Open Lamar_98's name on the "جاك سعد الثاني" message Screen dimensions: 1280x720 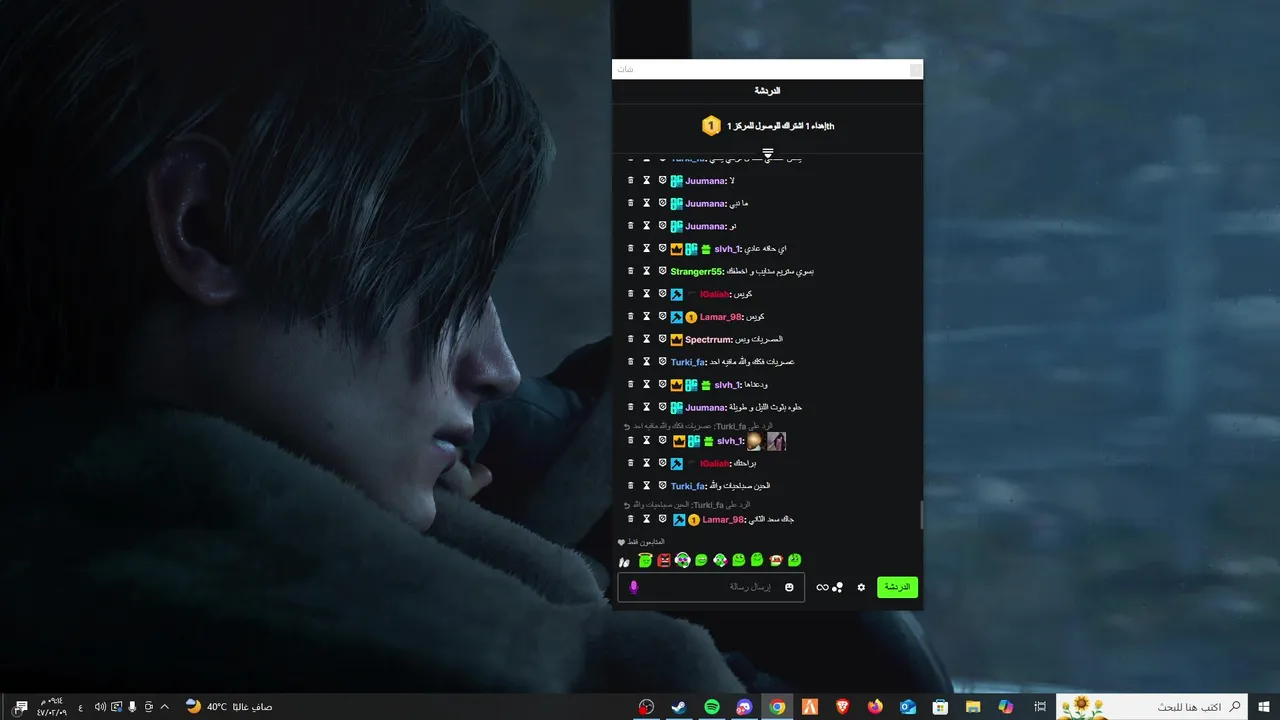(x=723, y=519)
